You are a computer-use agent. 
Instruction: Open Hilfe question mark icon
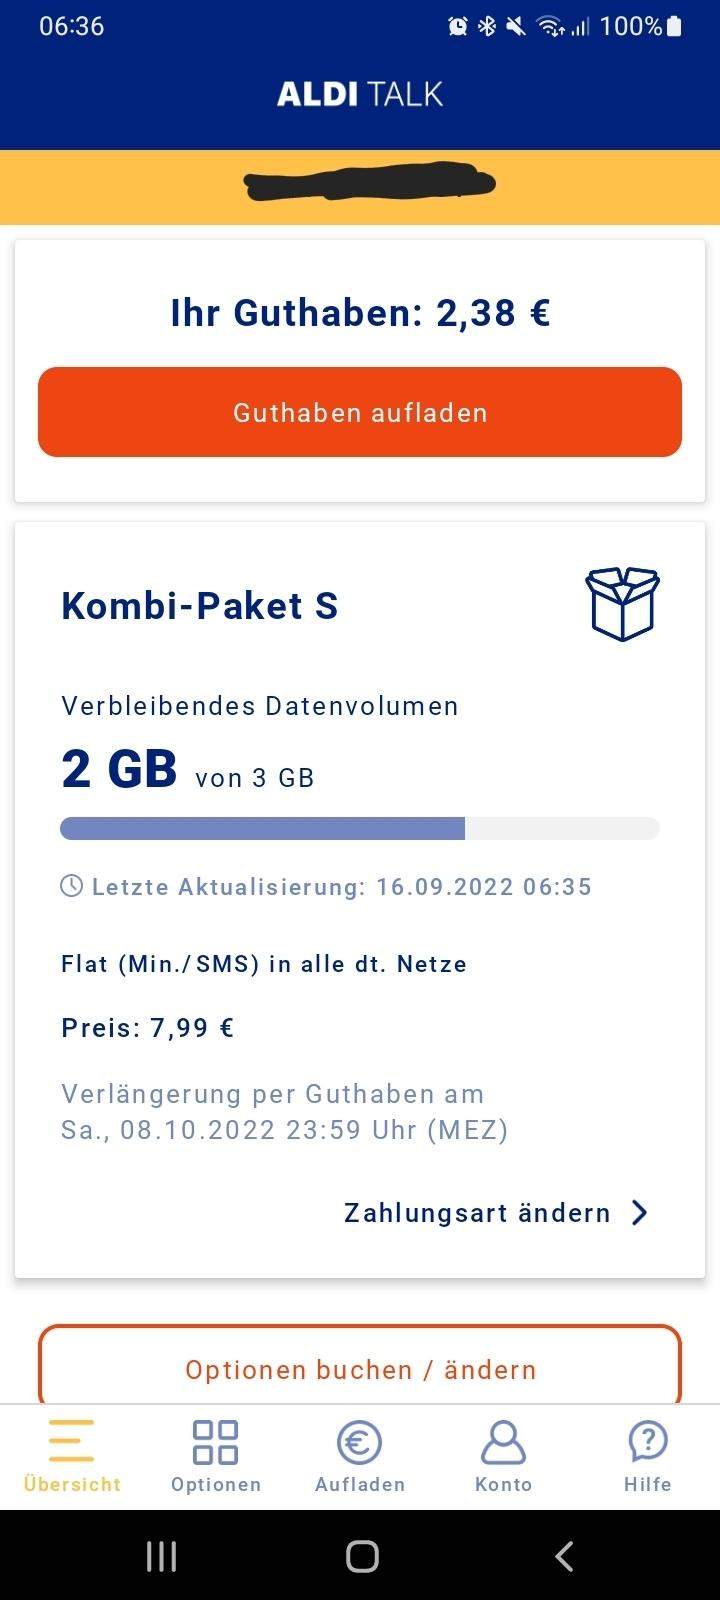[x=648, y=1441]
